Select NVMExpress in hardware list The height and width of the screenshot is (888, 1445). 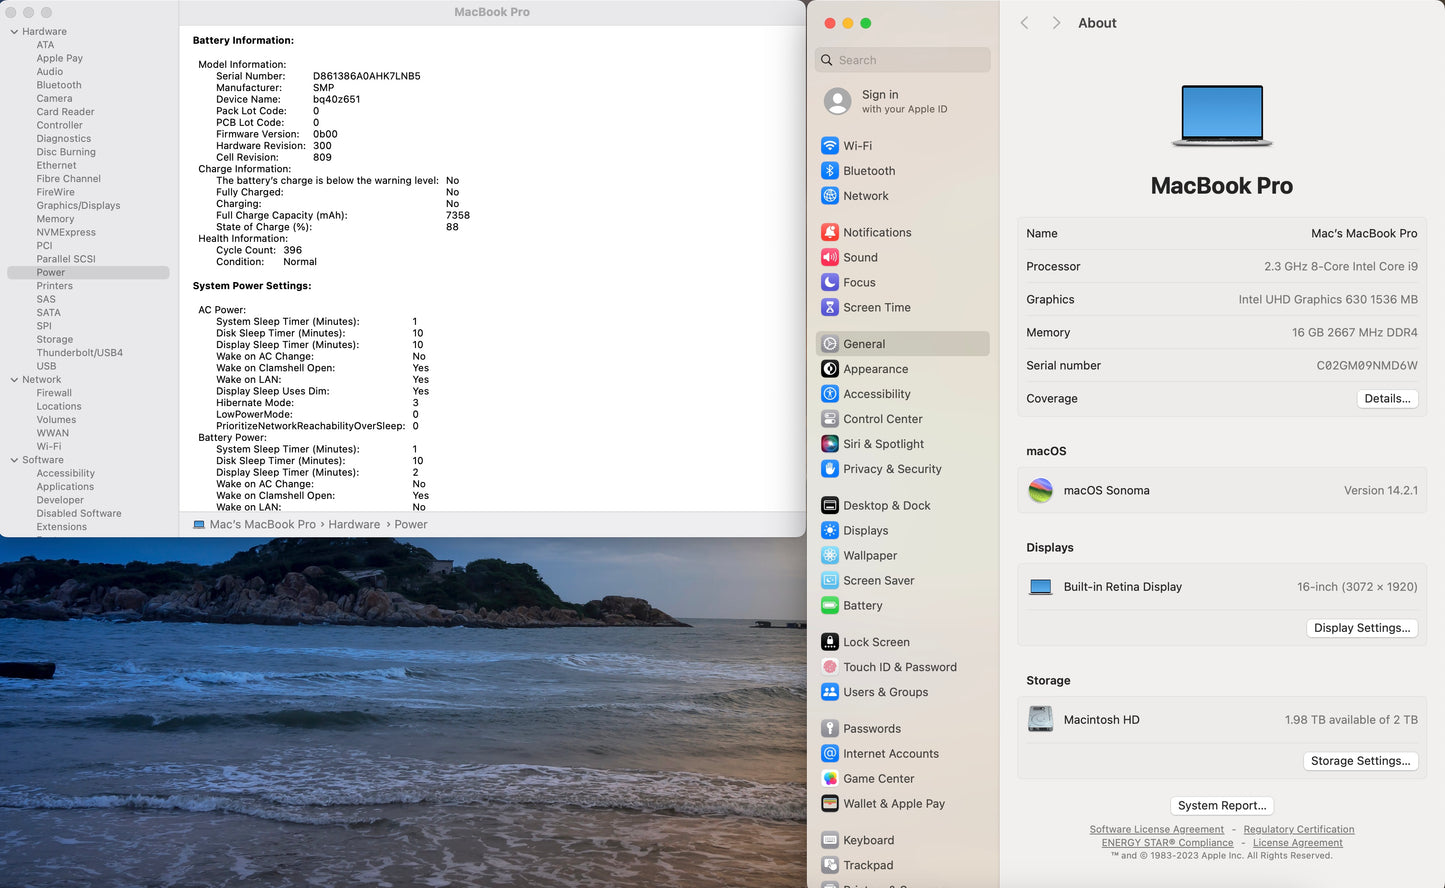(66, 232)
